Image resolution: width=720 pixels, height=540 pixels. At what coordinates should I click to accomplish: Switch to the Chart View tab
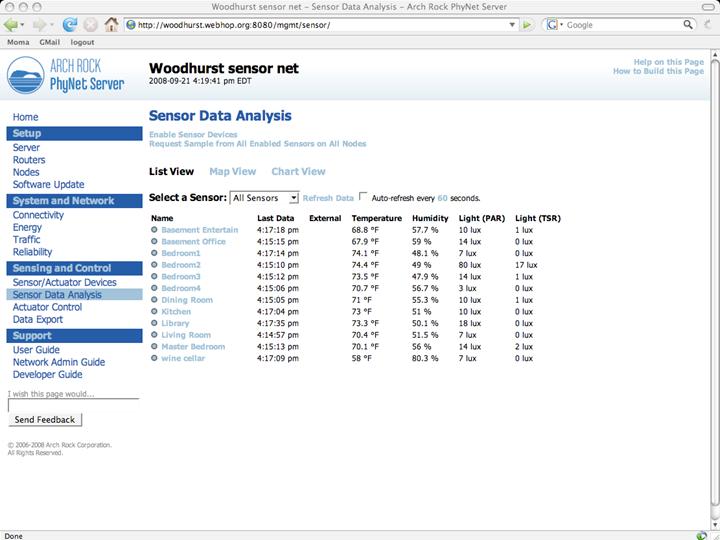click(x=298, y=172)
